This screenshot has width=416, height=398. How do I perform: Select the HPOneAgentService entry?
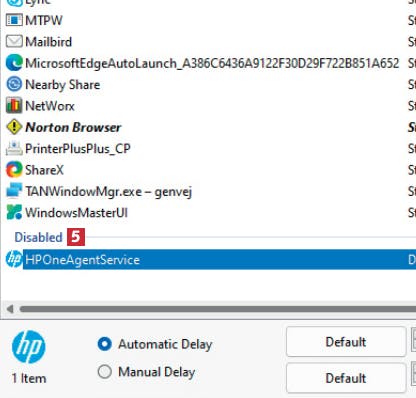click(x=211, y=259)
